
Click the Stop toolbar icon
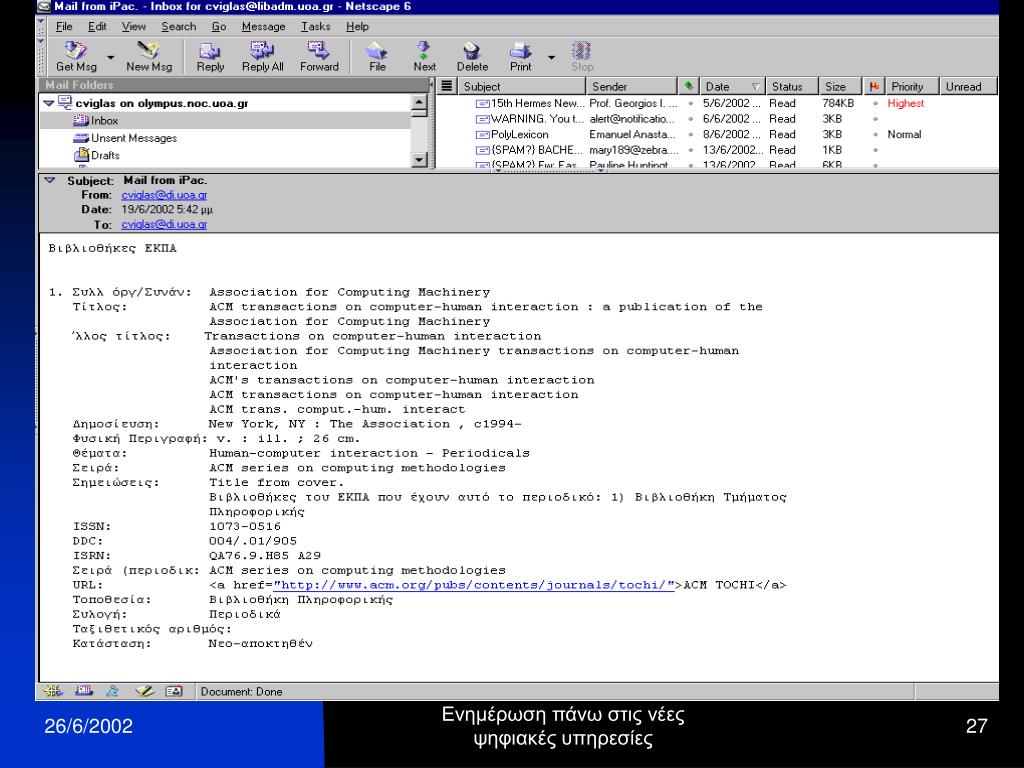582,57
